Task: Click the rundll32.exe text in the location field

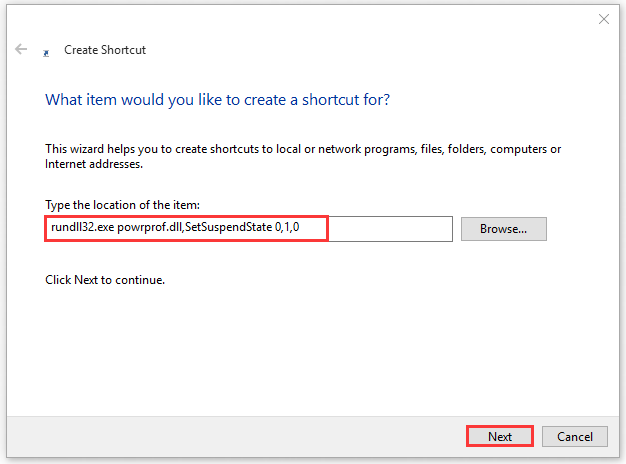Action: pos(81,228)
